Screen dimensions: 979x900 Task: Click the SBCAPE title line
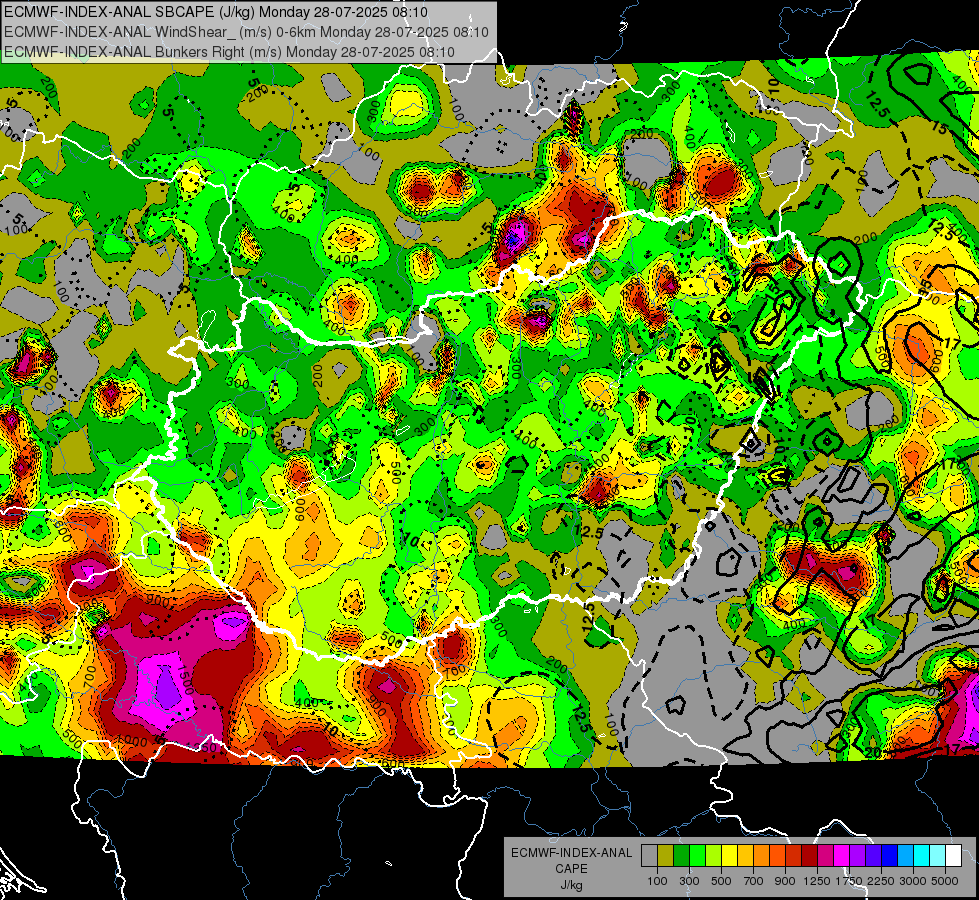(x=215, y=12)
